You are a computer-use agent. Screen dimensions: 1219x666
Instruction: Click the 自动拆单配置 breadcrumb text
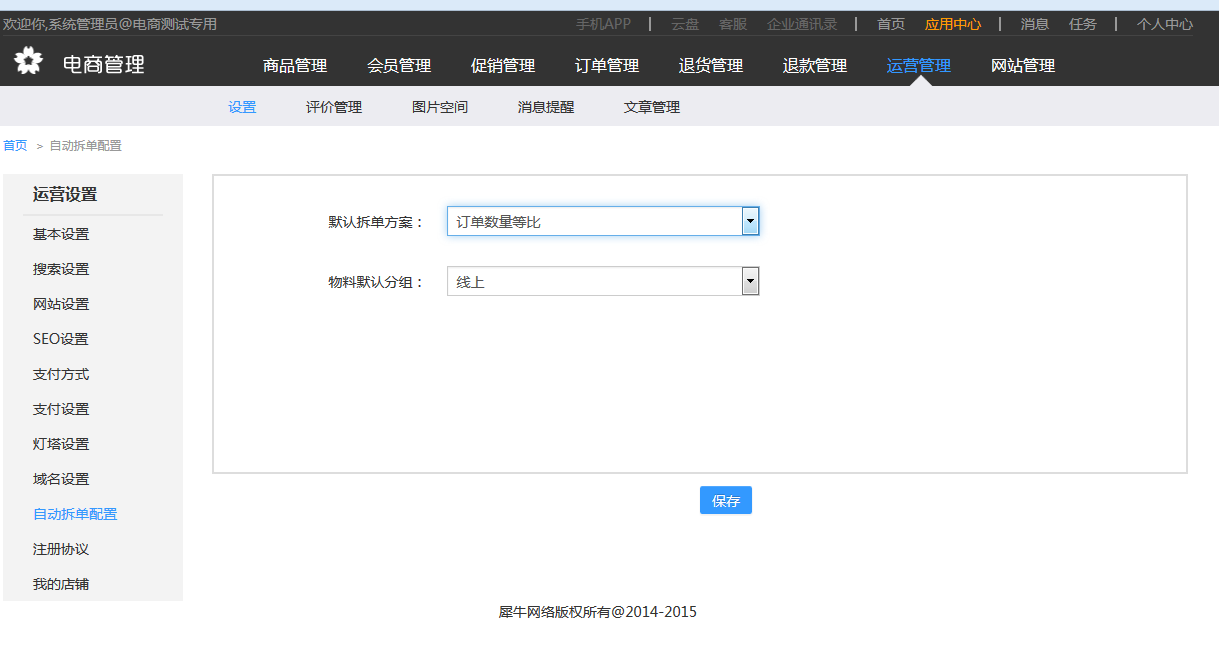tap(86, 146)
